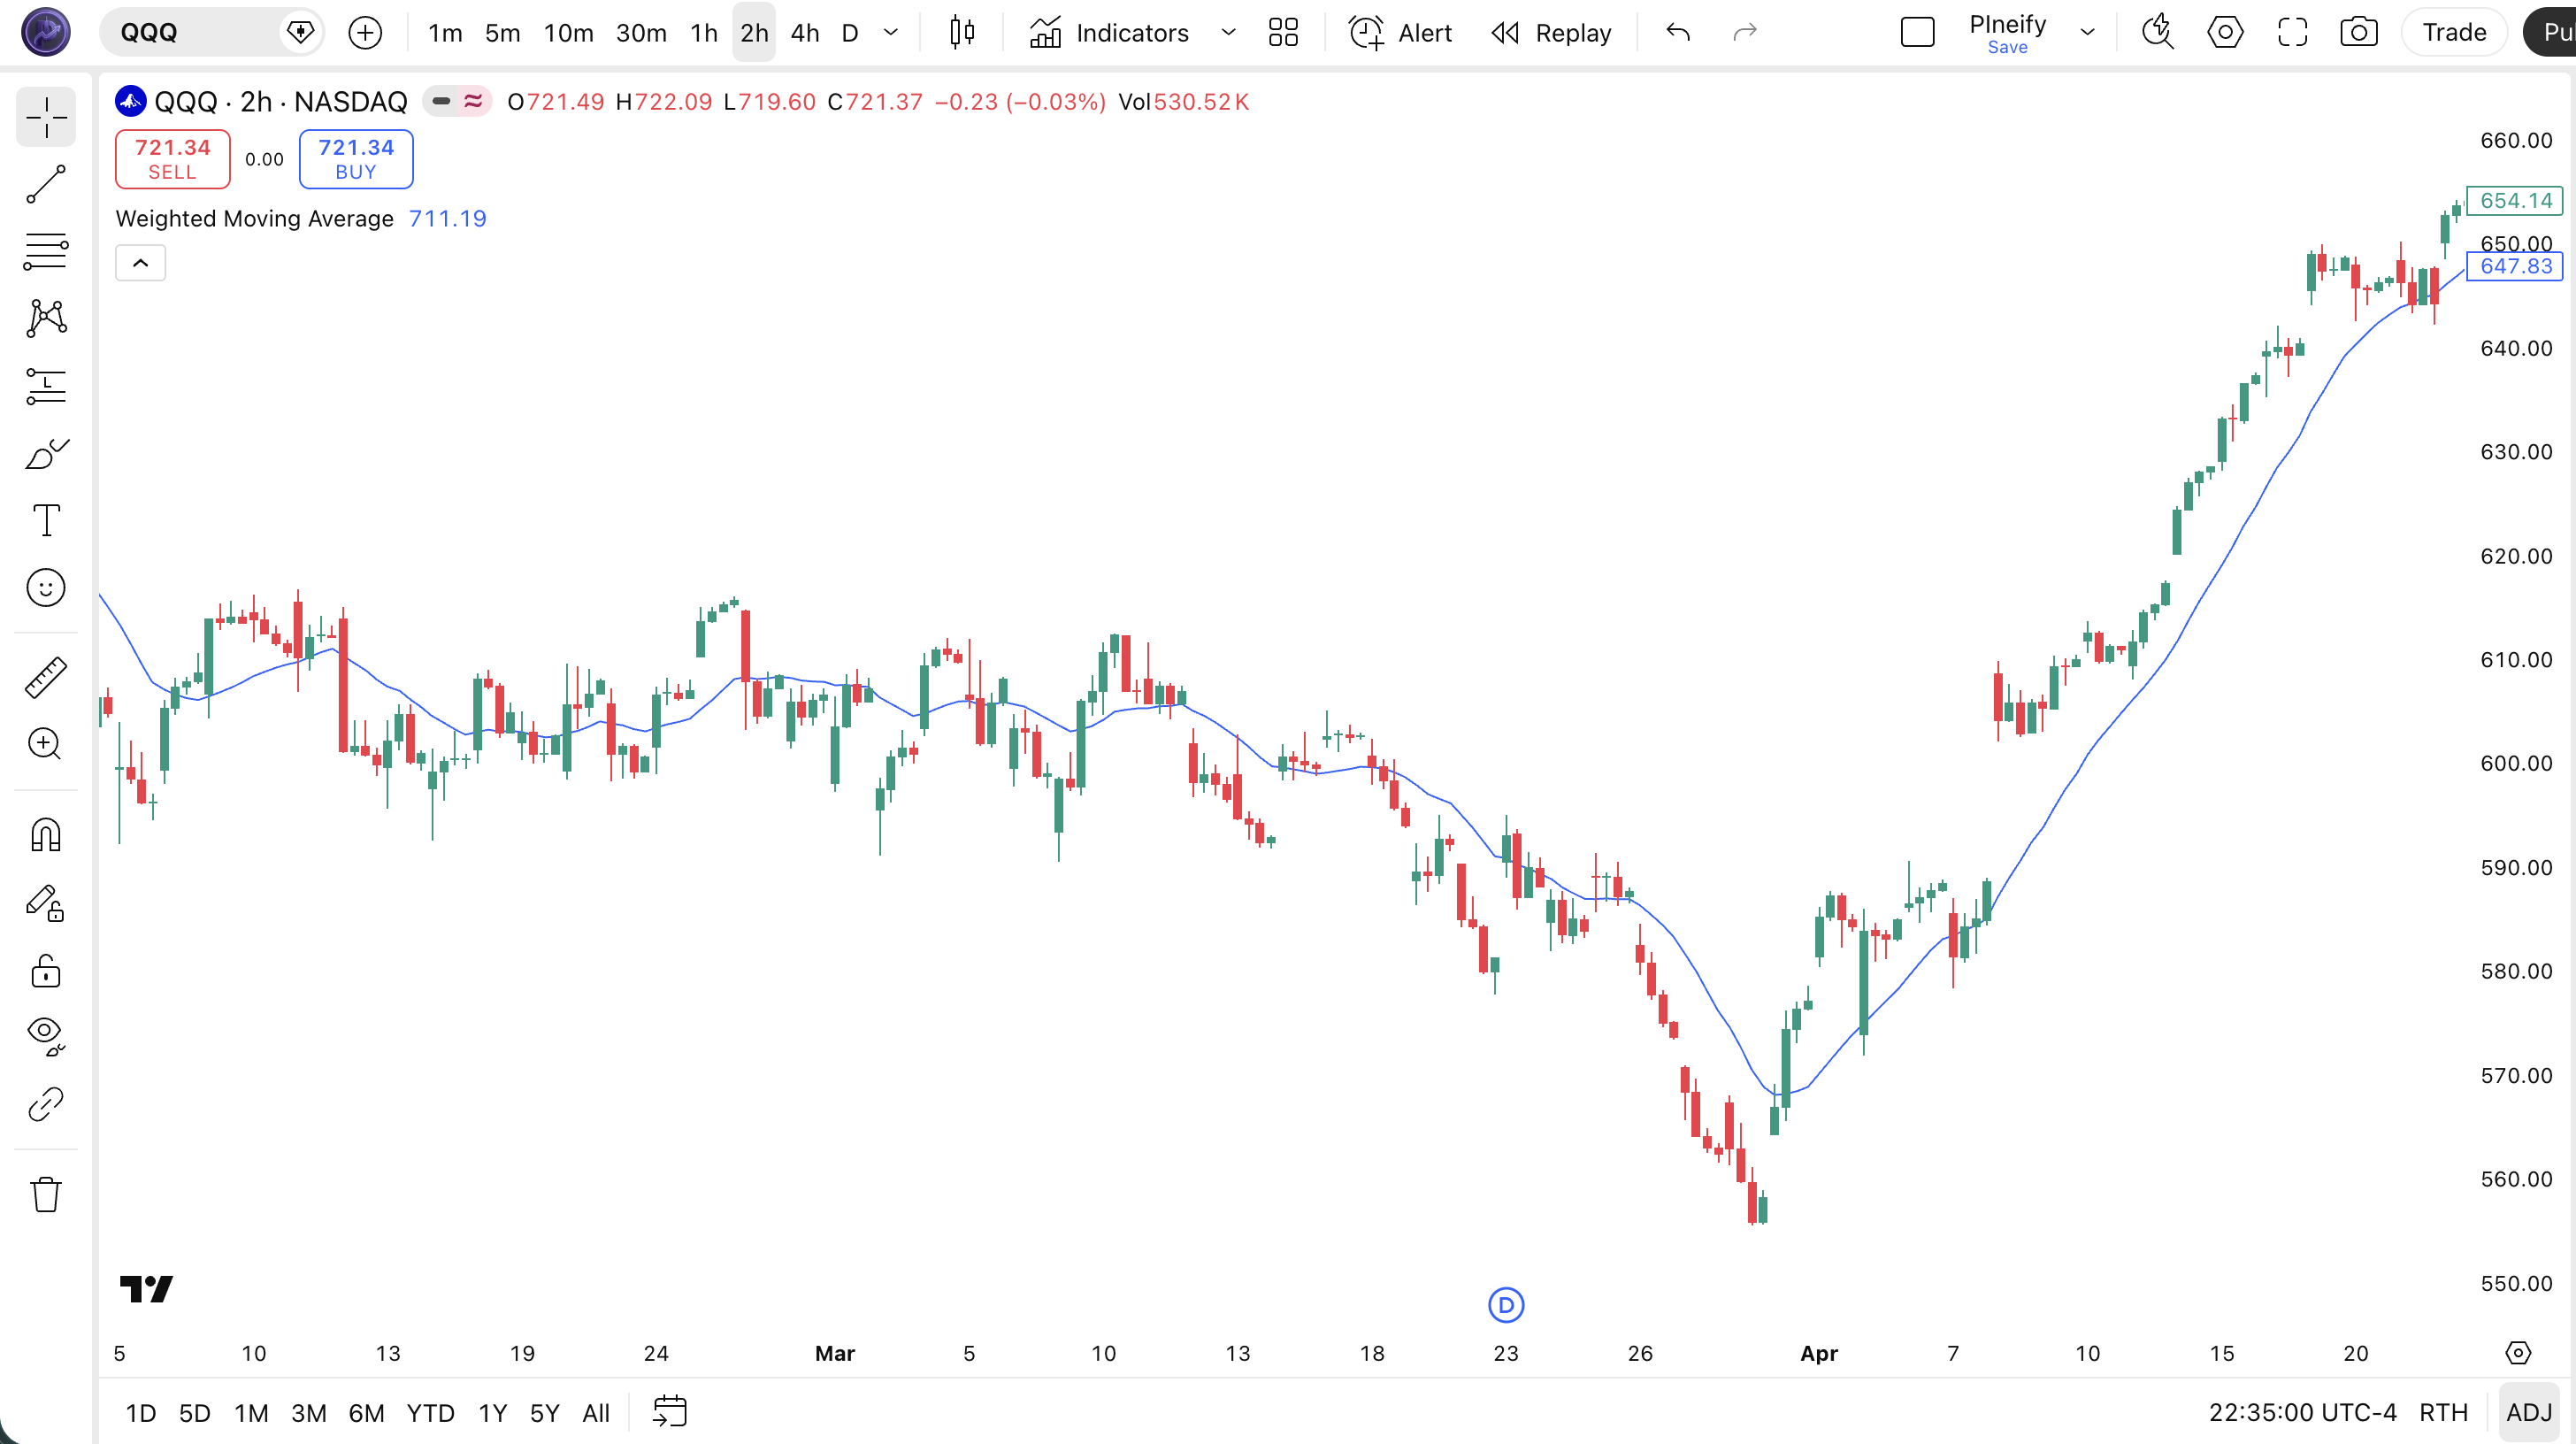This screenshot has height=1444, width=2576.
Task: Switch to the 10m timeframe
Action: (568, 33)
